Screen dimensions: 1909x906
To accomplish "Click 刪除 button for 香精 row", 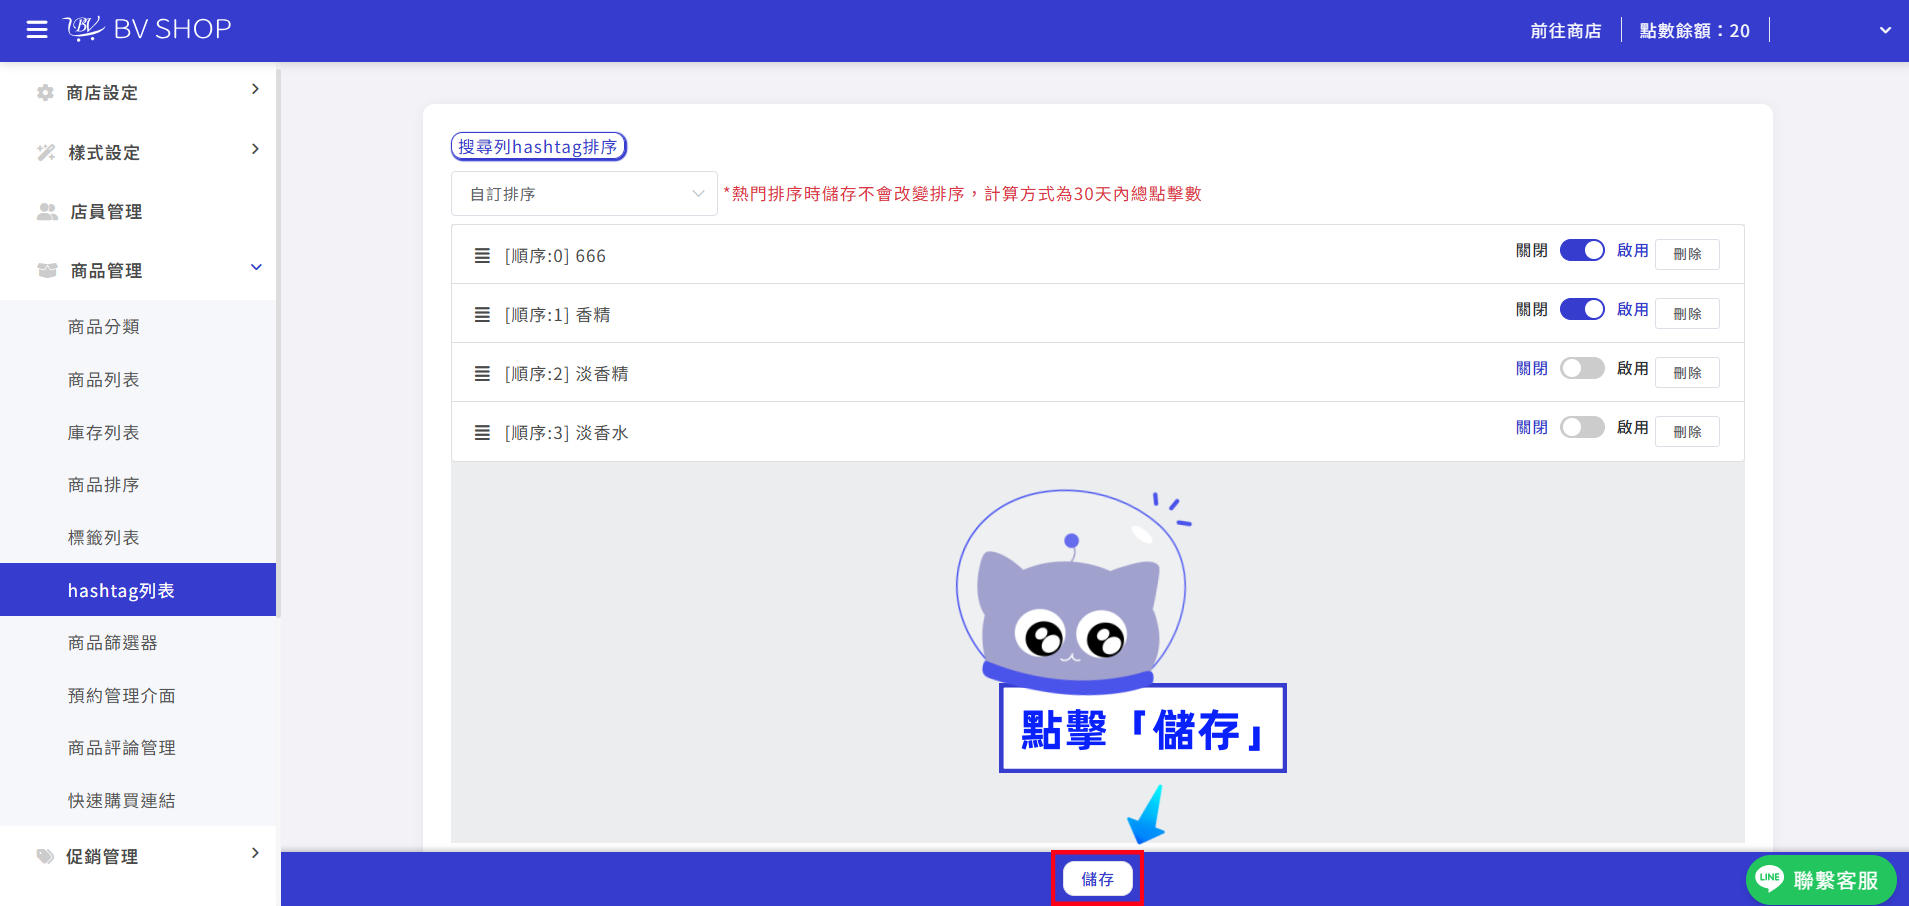I will 1687,313.
